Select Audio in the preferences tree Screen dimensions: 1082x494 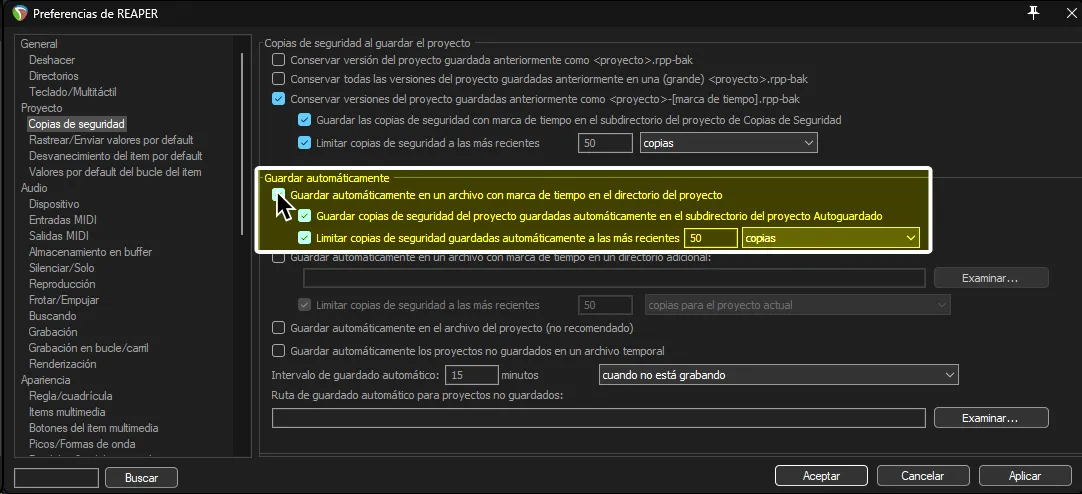tap(34, 188)
